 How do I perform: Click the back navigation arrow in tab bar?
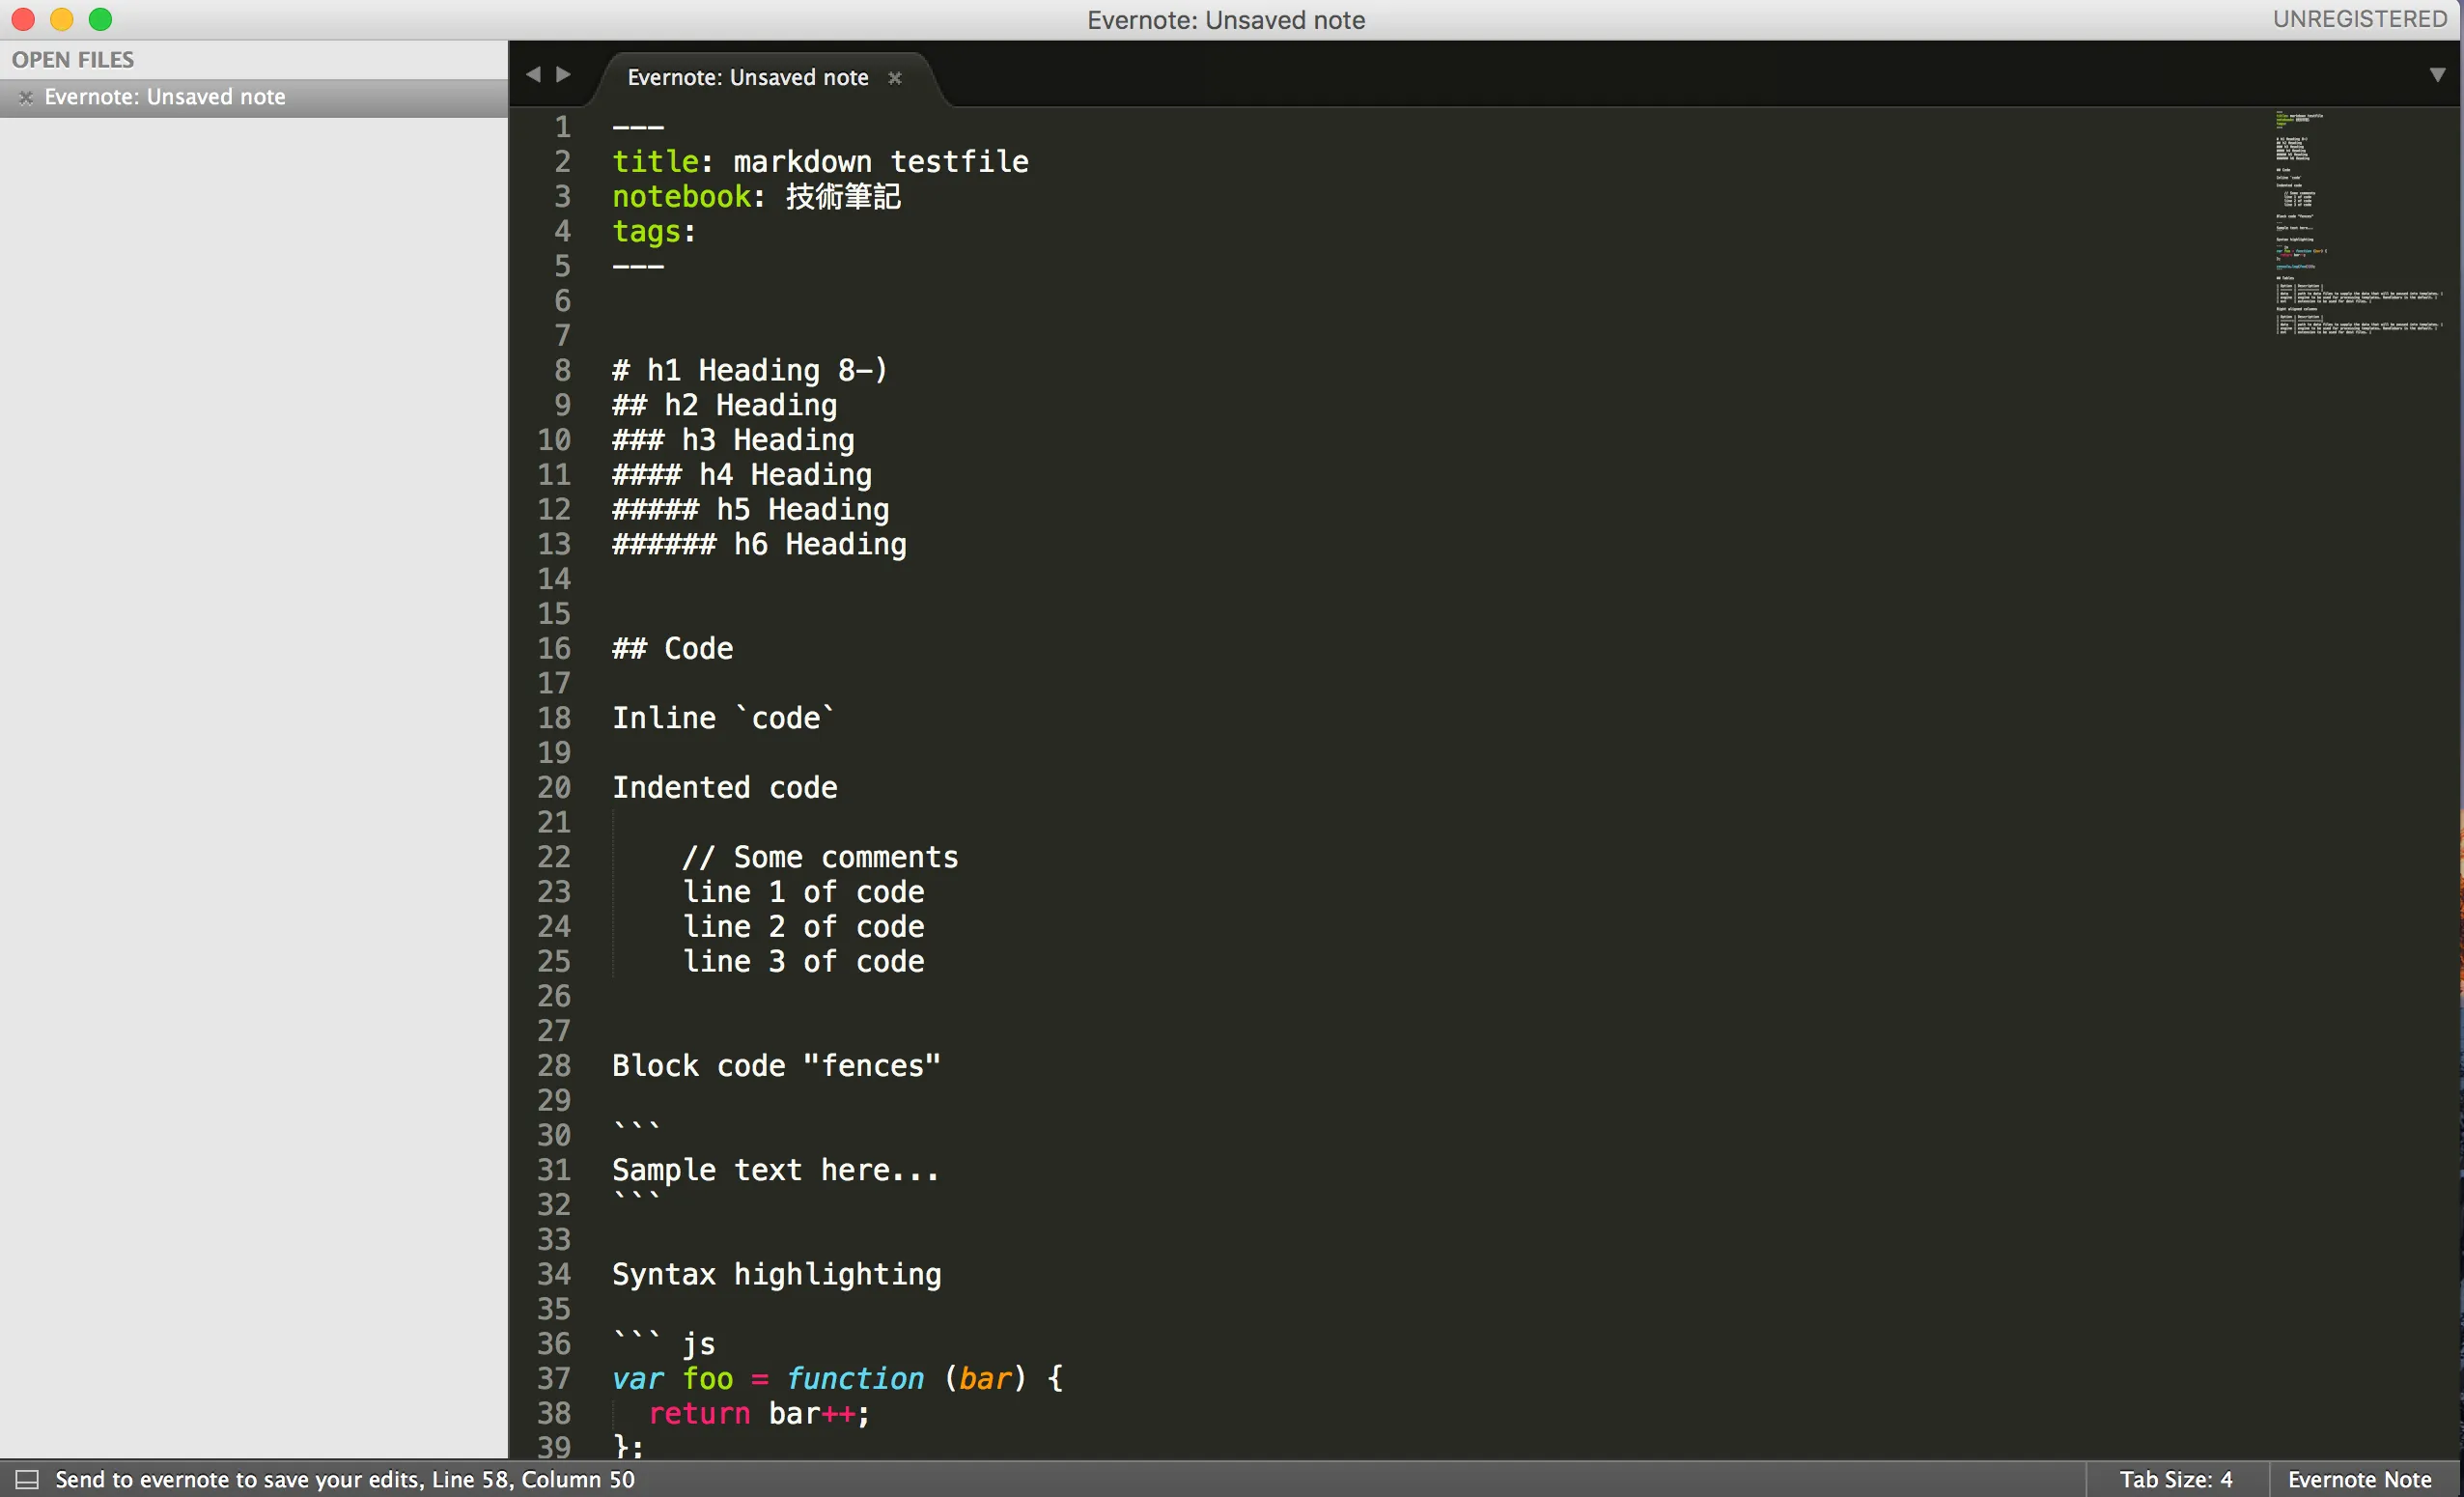[x=533, y=75]
